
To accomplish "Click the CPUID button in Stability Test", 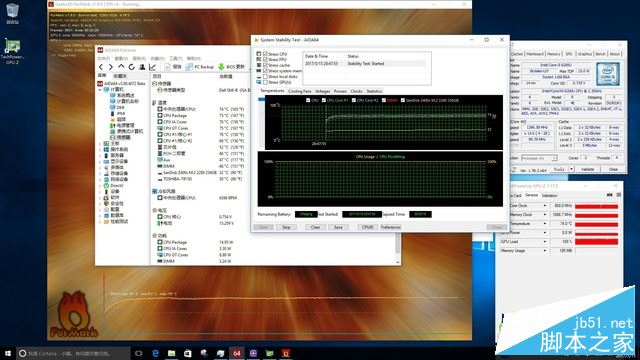I will 367,227.
